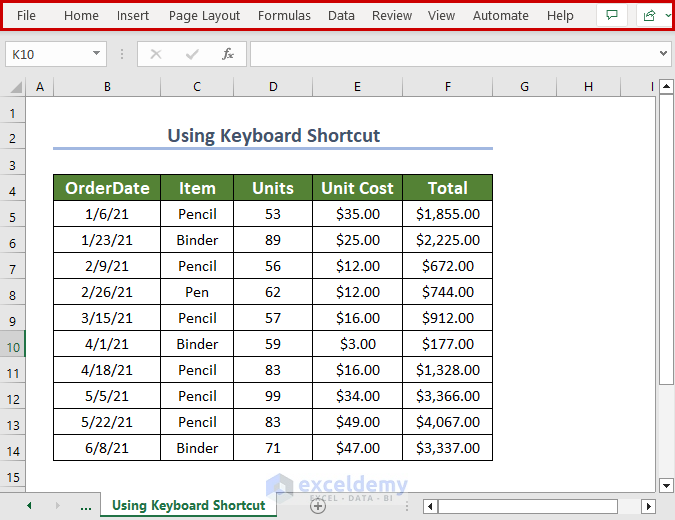Open the Name Box dropdown arrow
This screenshot has height=520, width=675.
[x=96, y=54]
